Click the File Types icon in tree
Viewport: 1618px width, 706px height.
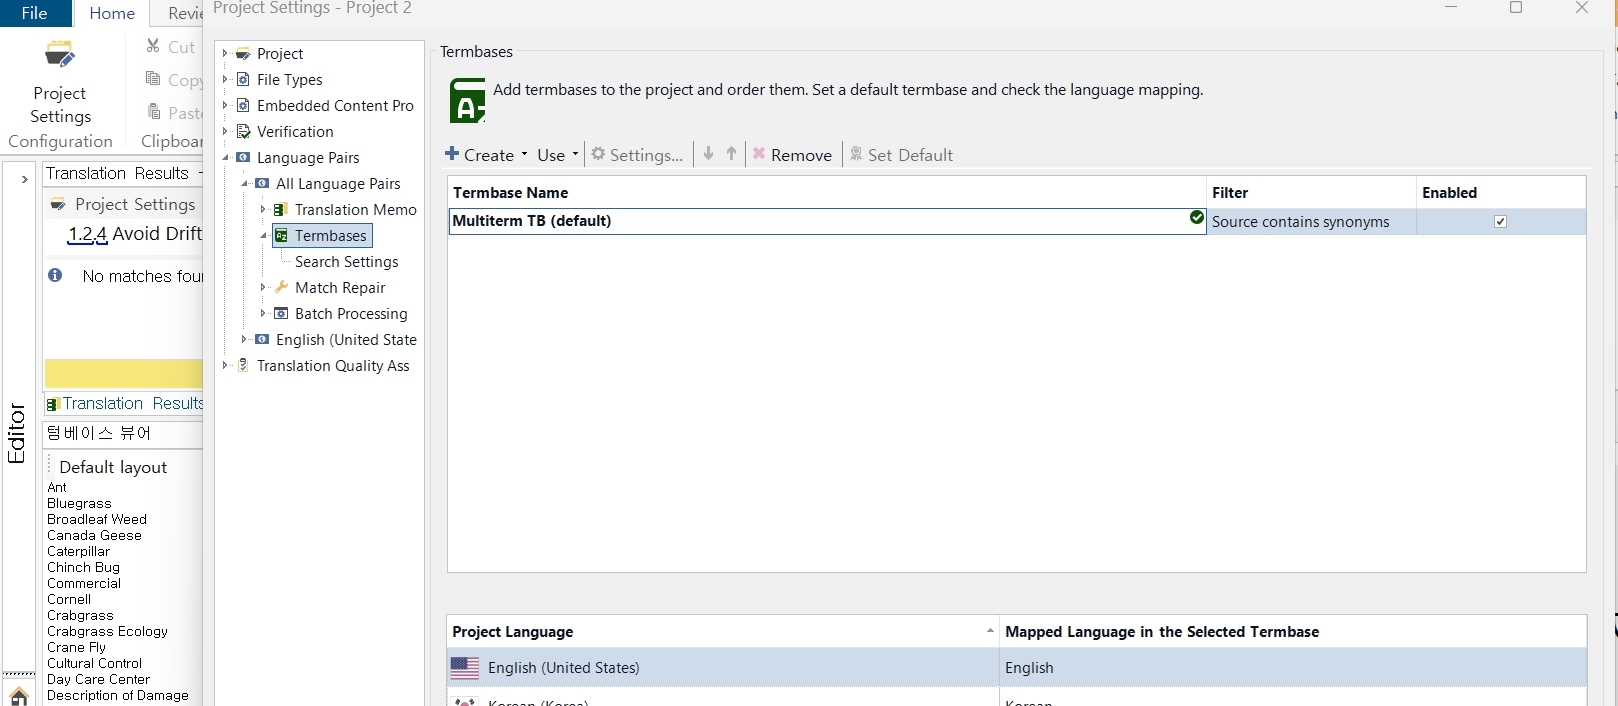pyautogui.click(x=243, y=80)
